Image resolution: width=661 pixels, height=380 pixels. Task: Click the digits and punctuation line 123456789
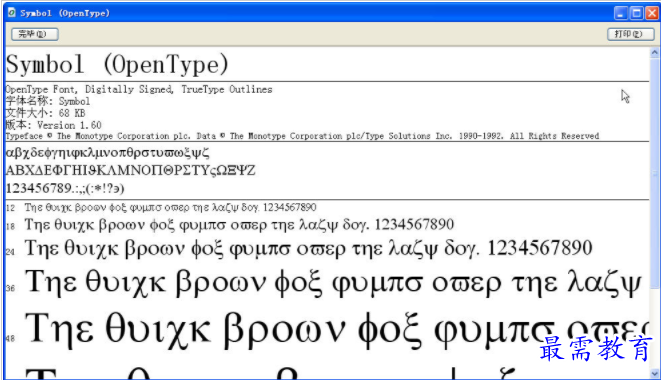coord(65,188)
